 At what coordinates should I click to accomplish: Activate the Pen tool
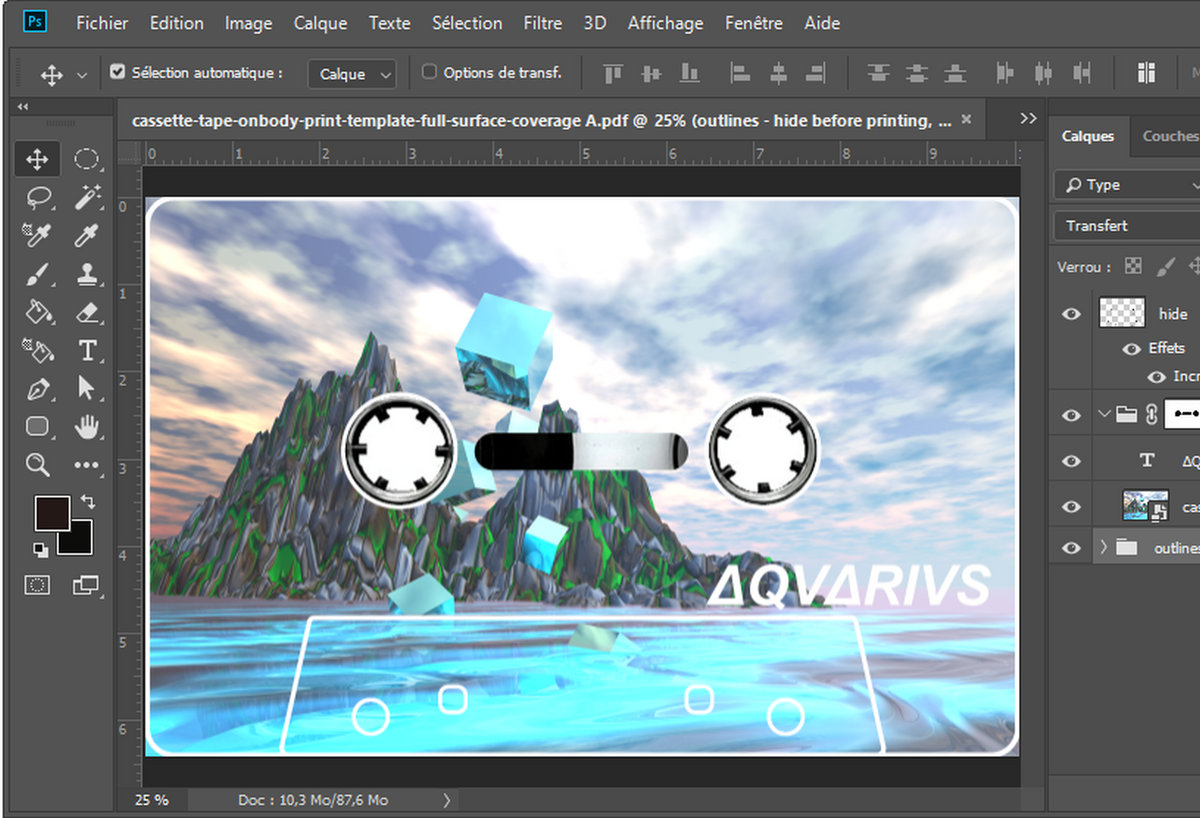pos(38,388)
